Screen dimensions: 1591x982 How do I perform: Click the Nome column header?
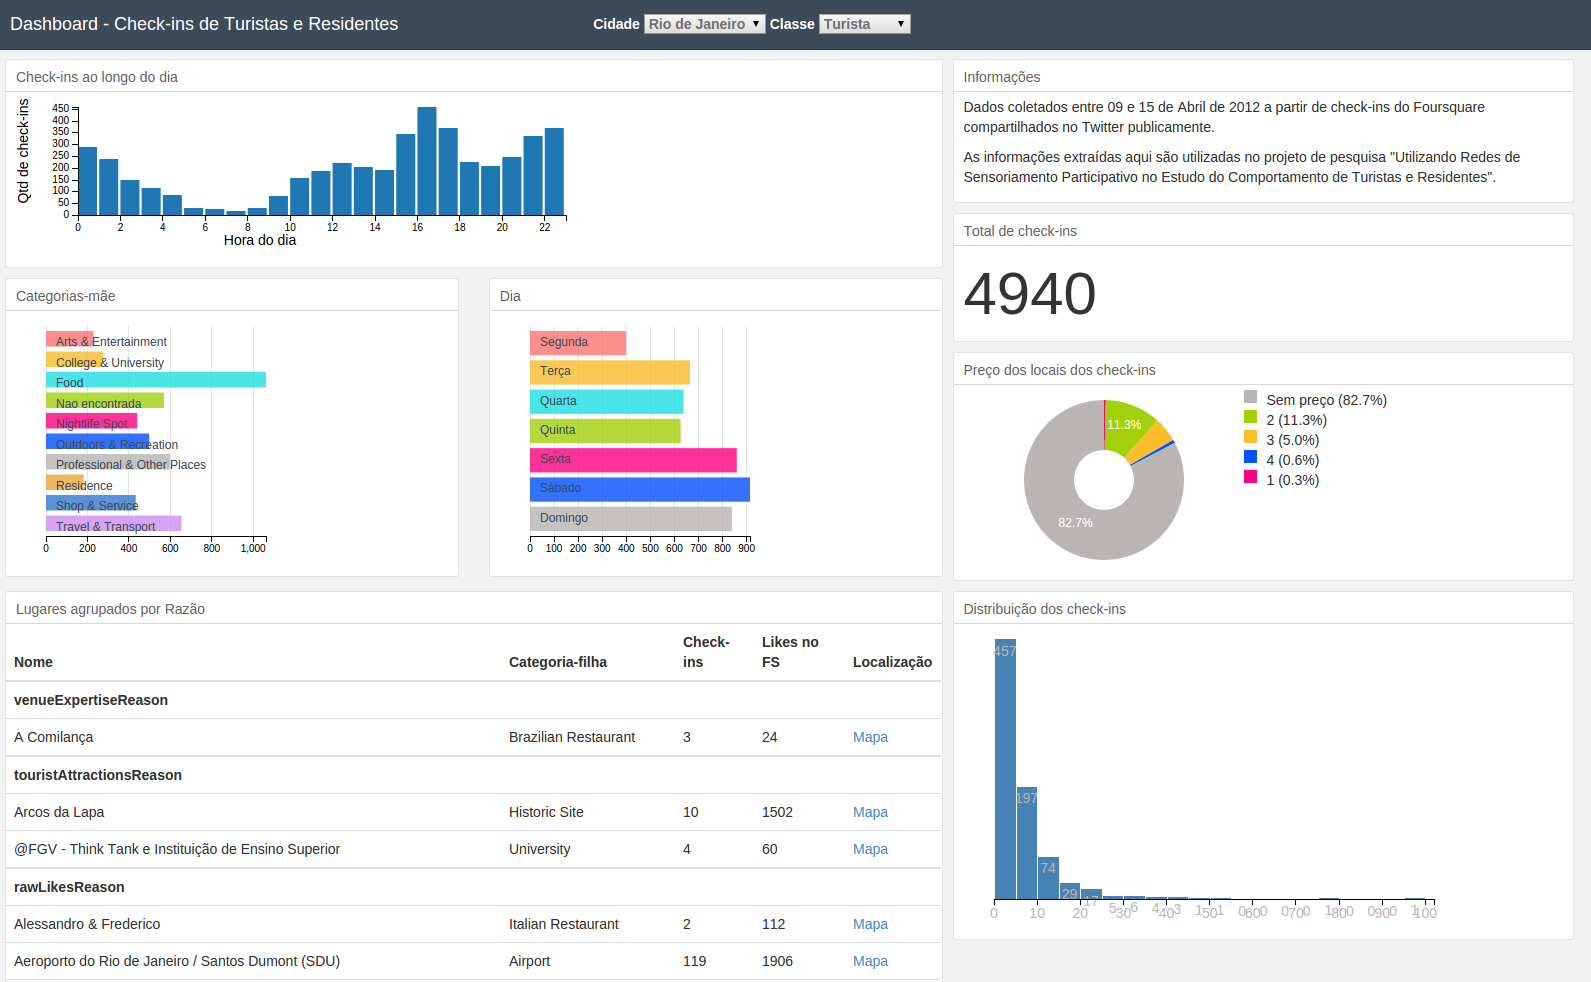pos(33,662)
